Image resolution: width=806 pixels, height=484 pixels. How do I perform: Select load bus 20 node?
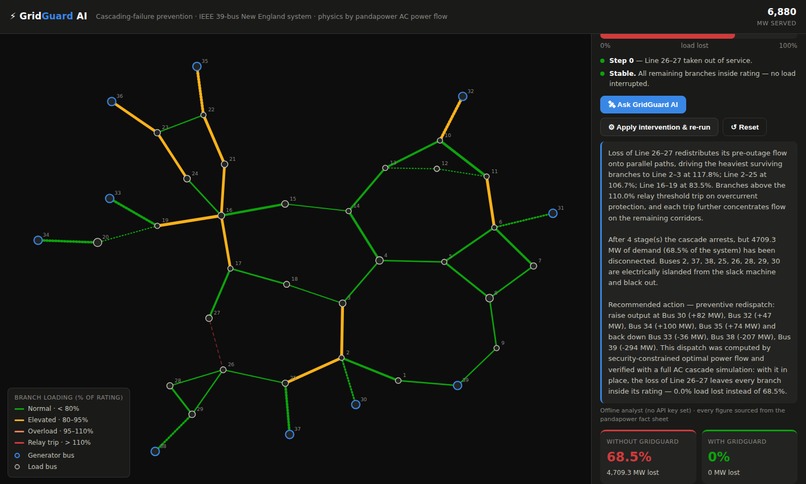click(98, 242)
